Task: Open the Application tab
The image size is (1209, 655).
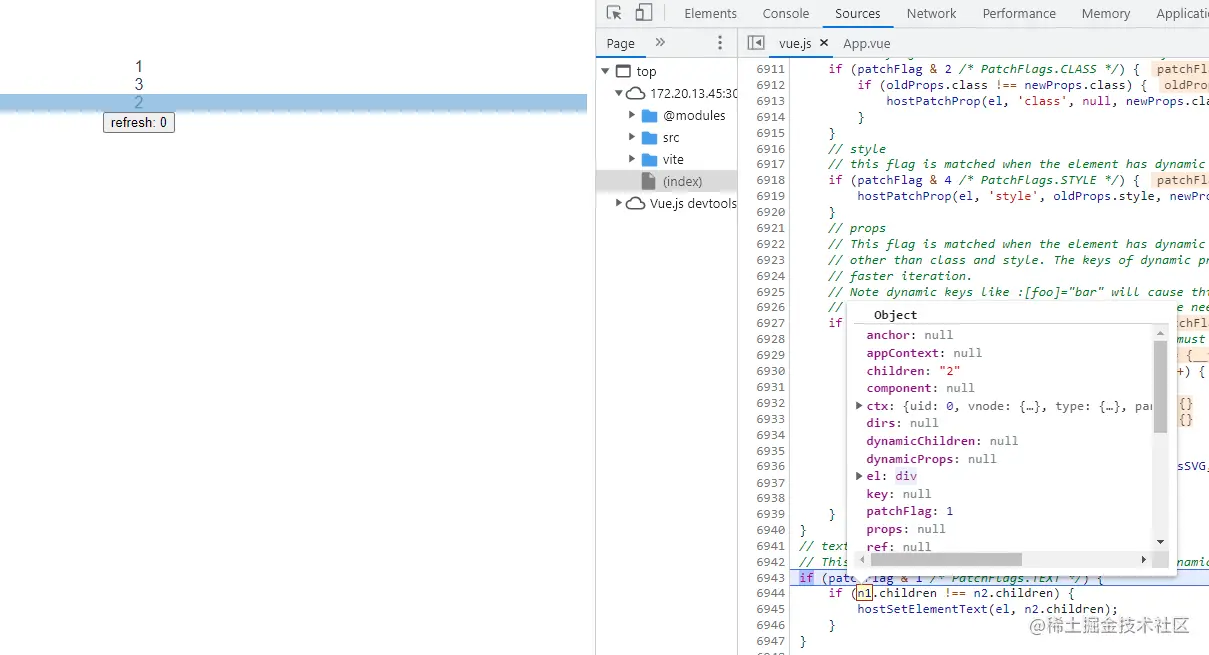Action: (1182, 13)
